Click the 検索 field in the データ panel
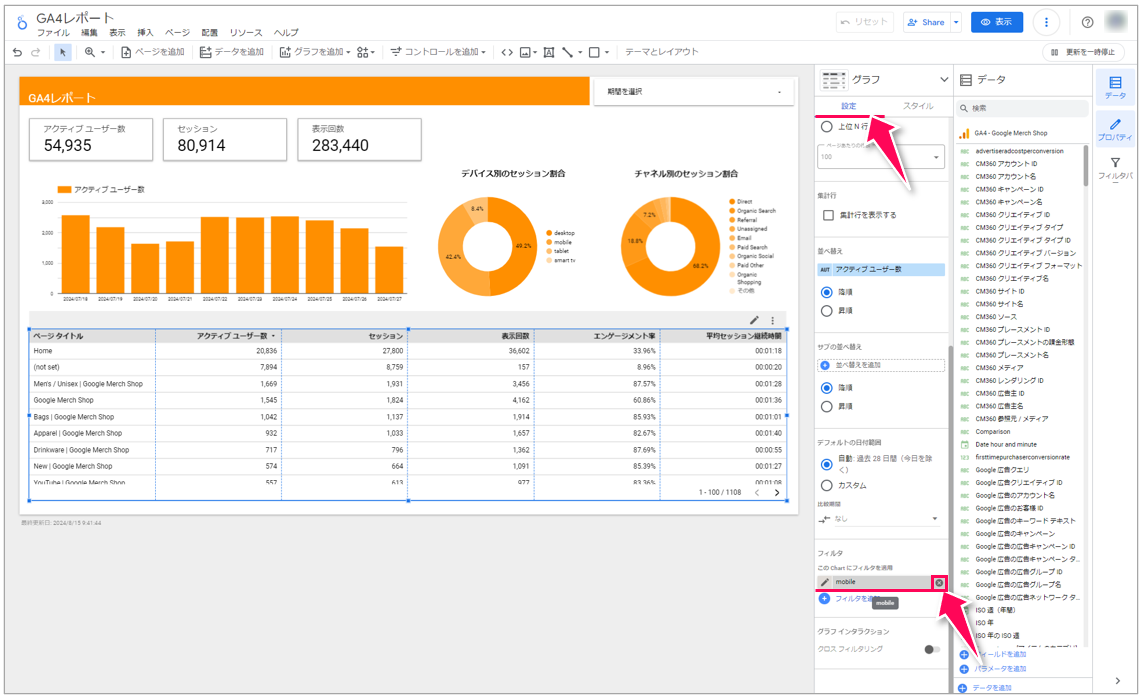The height and width of the screenshot is (698, 1141). [x=1022, y=108]
